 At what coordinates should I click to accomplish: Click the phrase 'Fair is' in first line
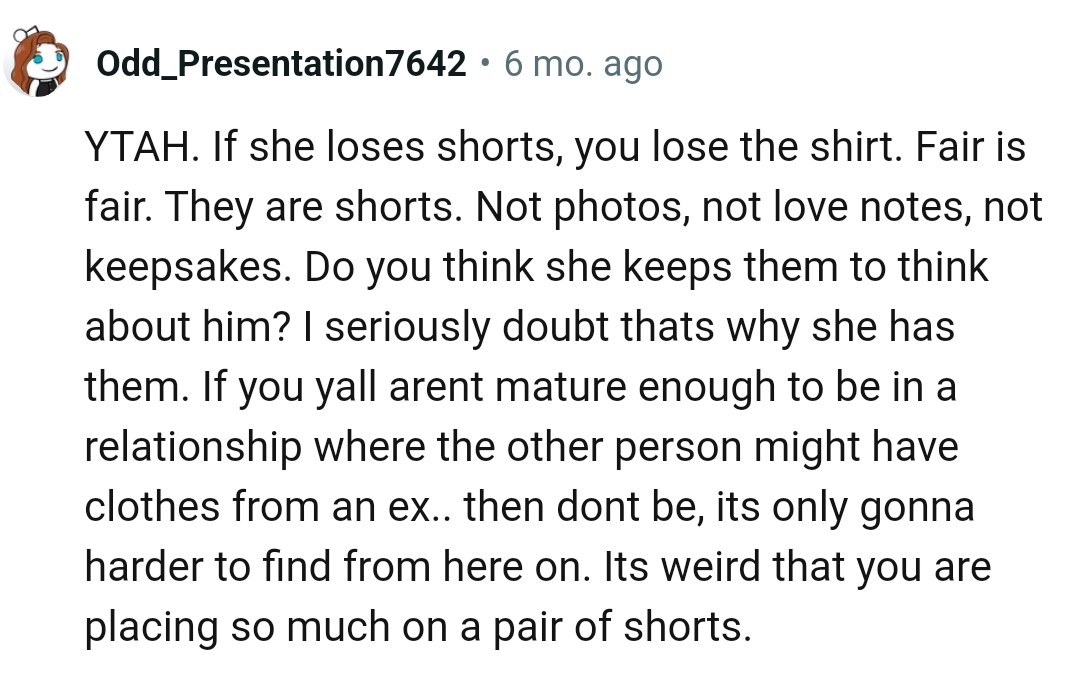970,147
